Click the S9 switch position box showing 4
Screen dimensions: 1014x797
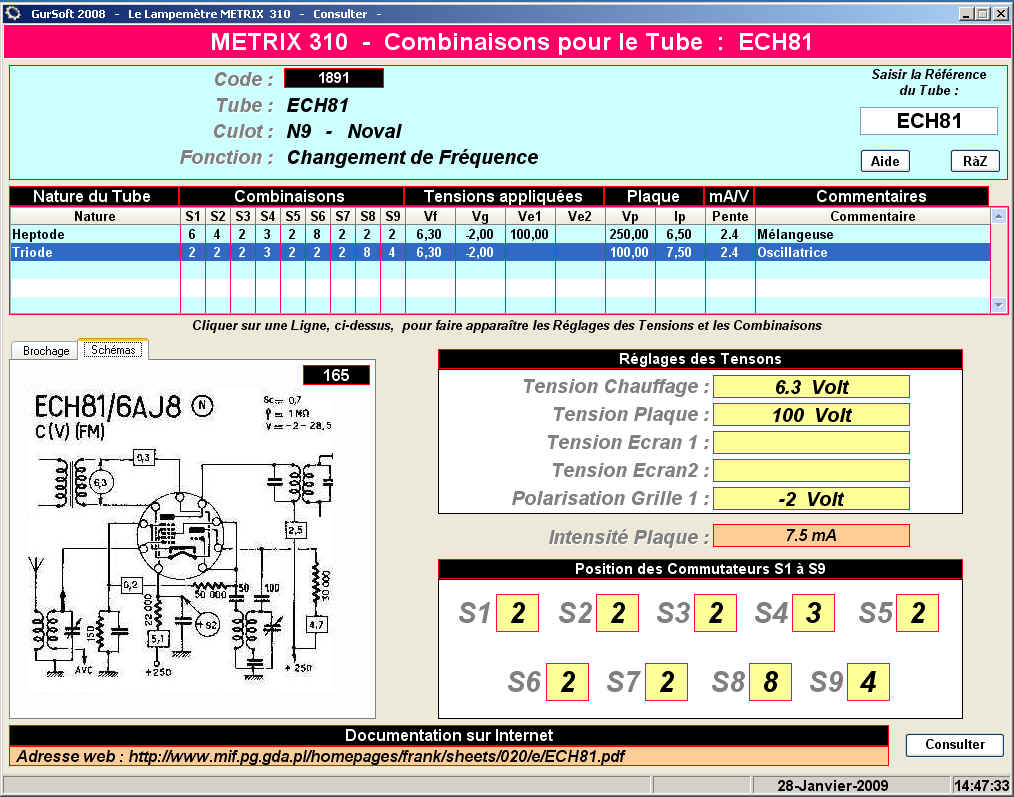[868, 682]
